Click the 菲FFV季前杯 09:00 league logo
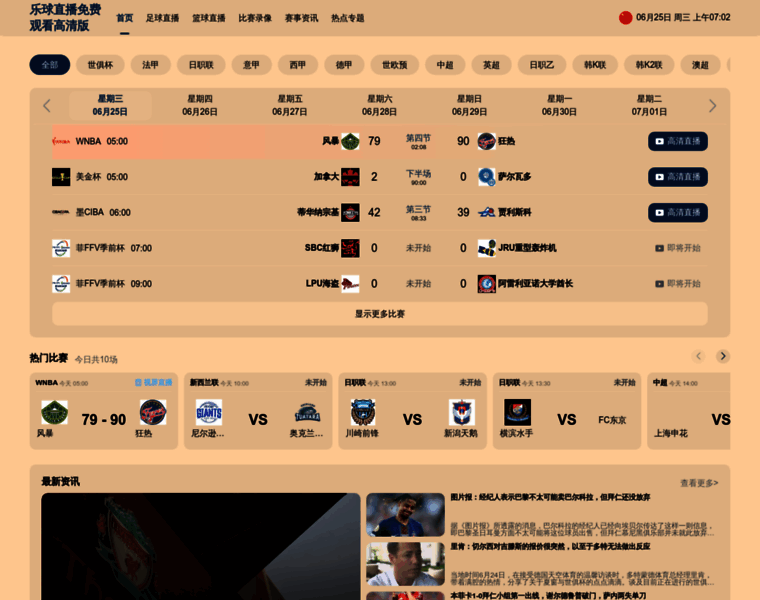Viewport: 760px width, 600px height. click(x=61, y=284)
